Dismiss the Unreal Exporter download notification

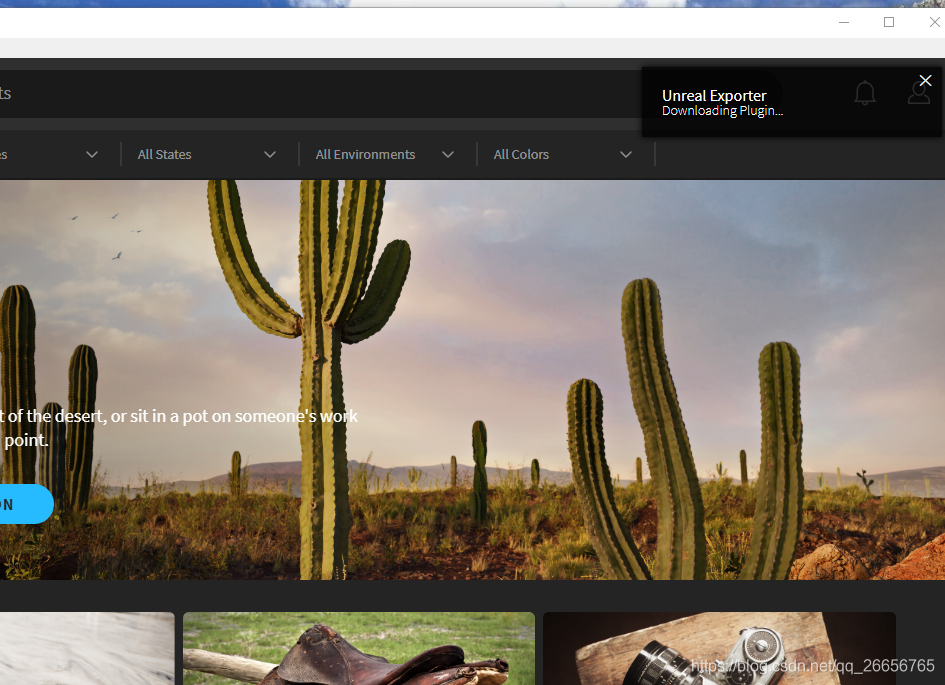(x=926, y=80)
